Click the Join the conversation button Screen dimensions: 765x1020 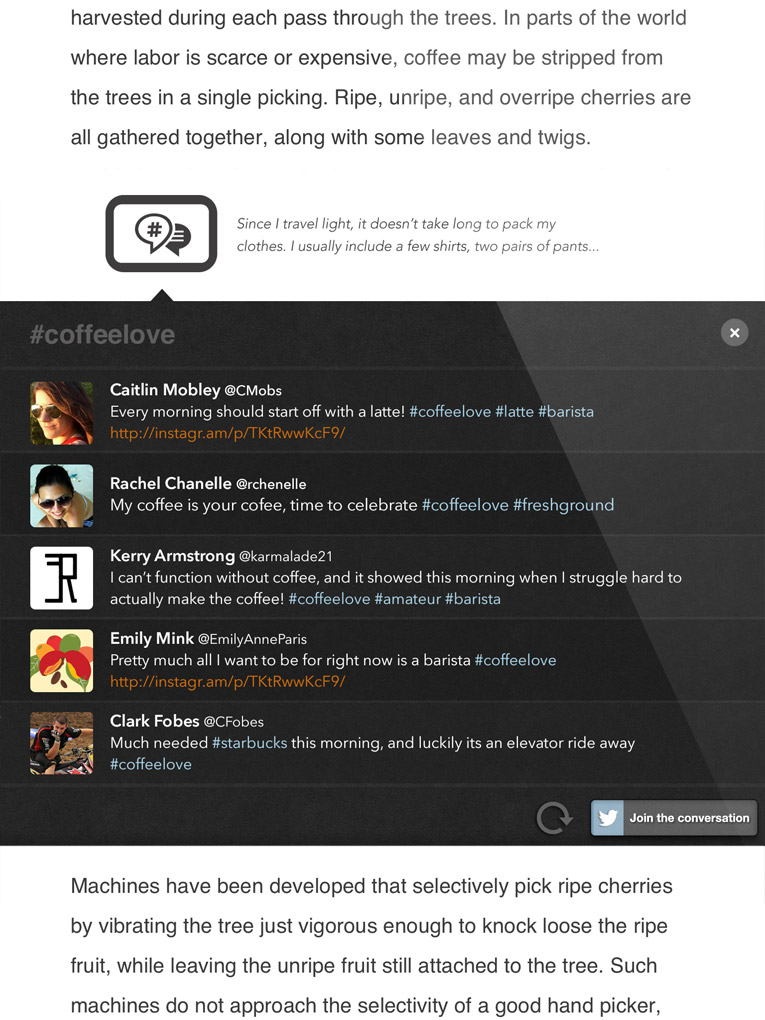tap(674, 818)
